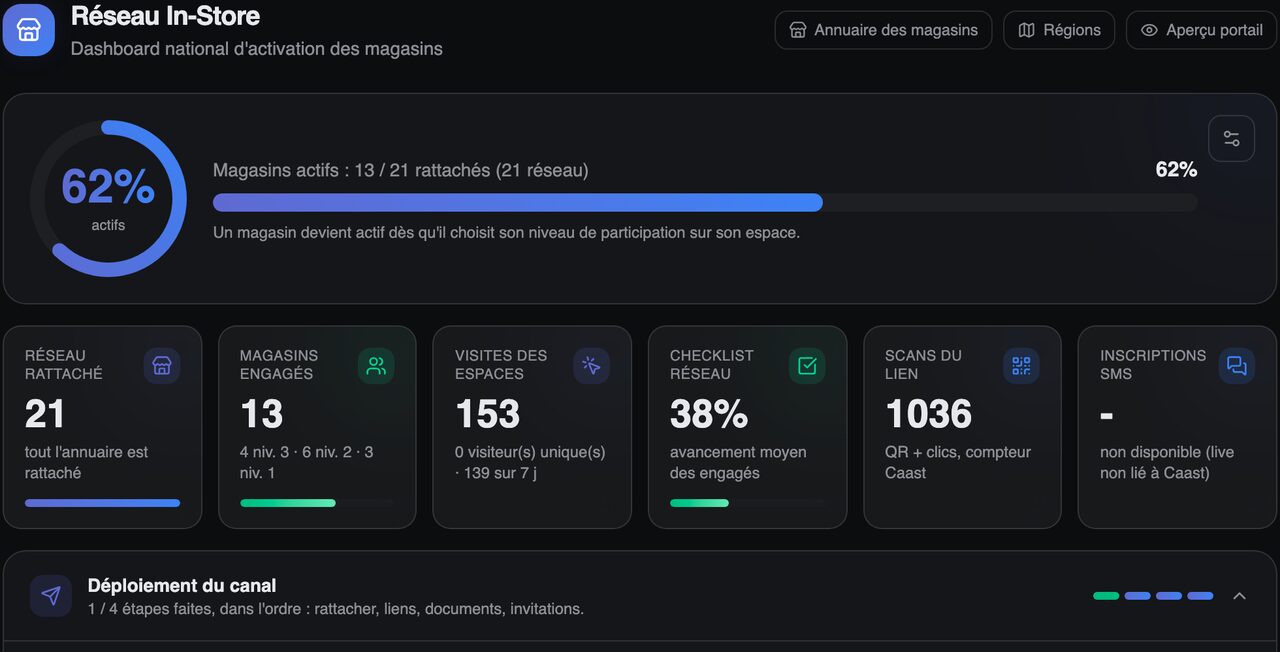1280x652 pixels.
Task: Click the Checklist réseau progress bar
Action: click(x=747, y=503)
